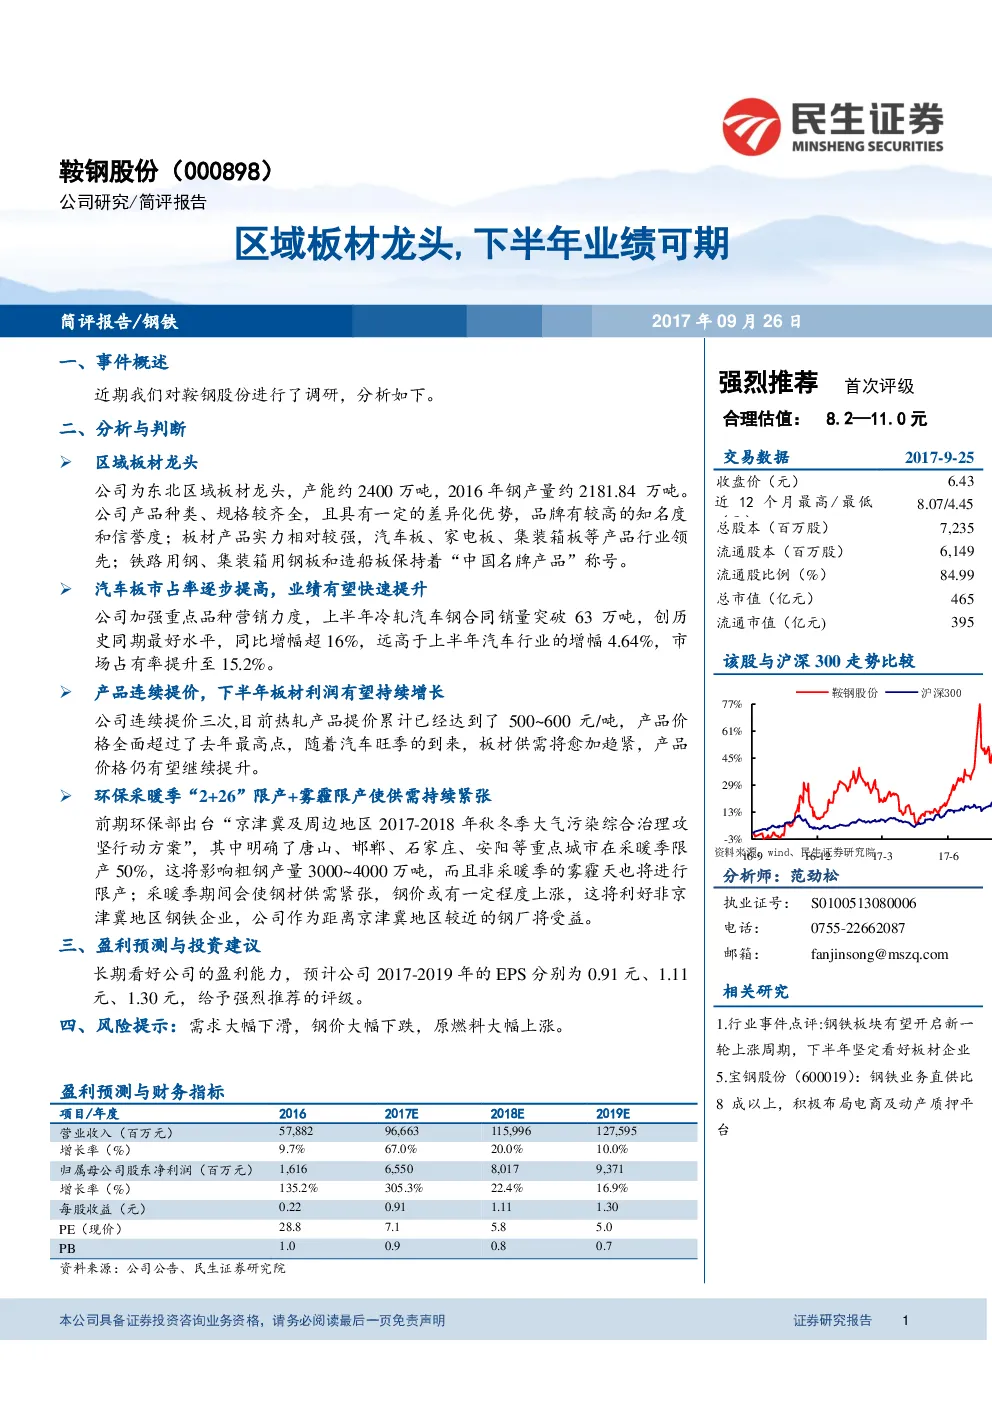Click the license number S0100513080006
The height and width of the screenshot is (1403, 992).
point(863,903)
